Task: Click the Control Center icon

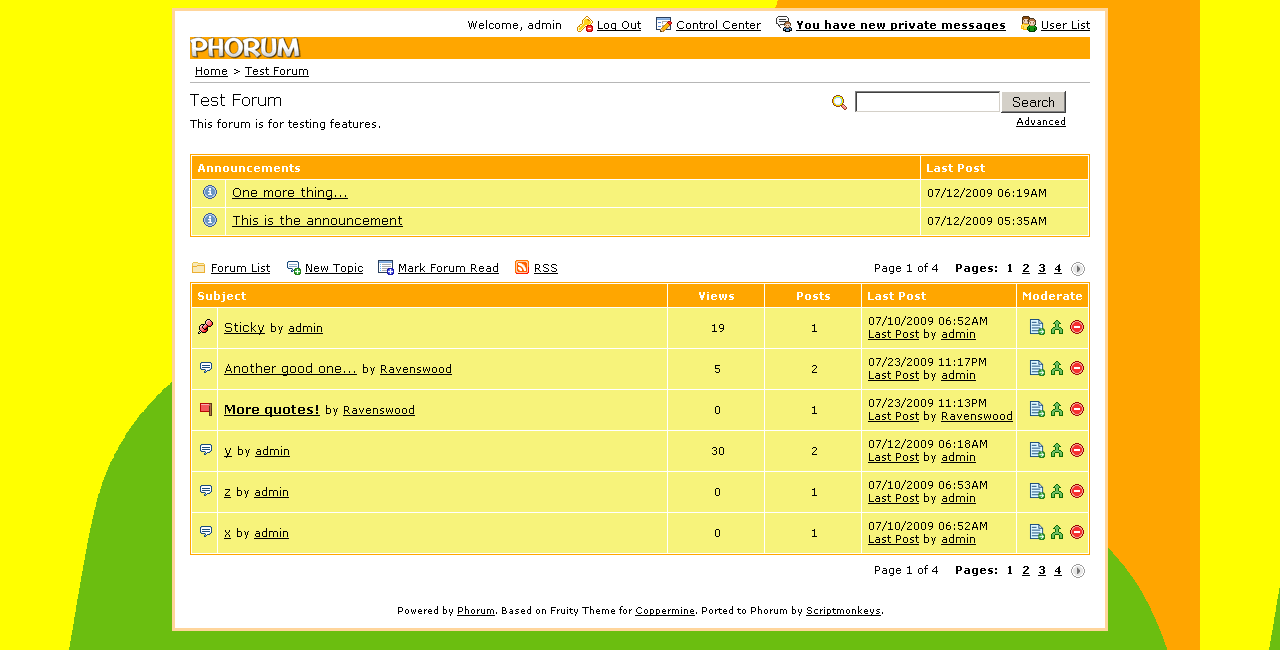Action: point(664,24)
